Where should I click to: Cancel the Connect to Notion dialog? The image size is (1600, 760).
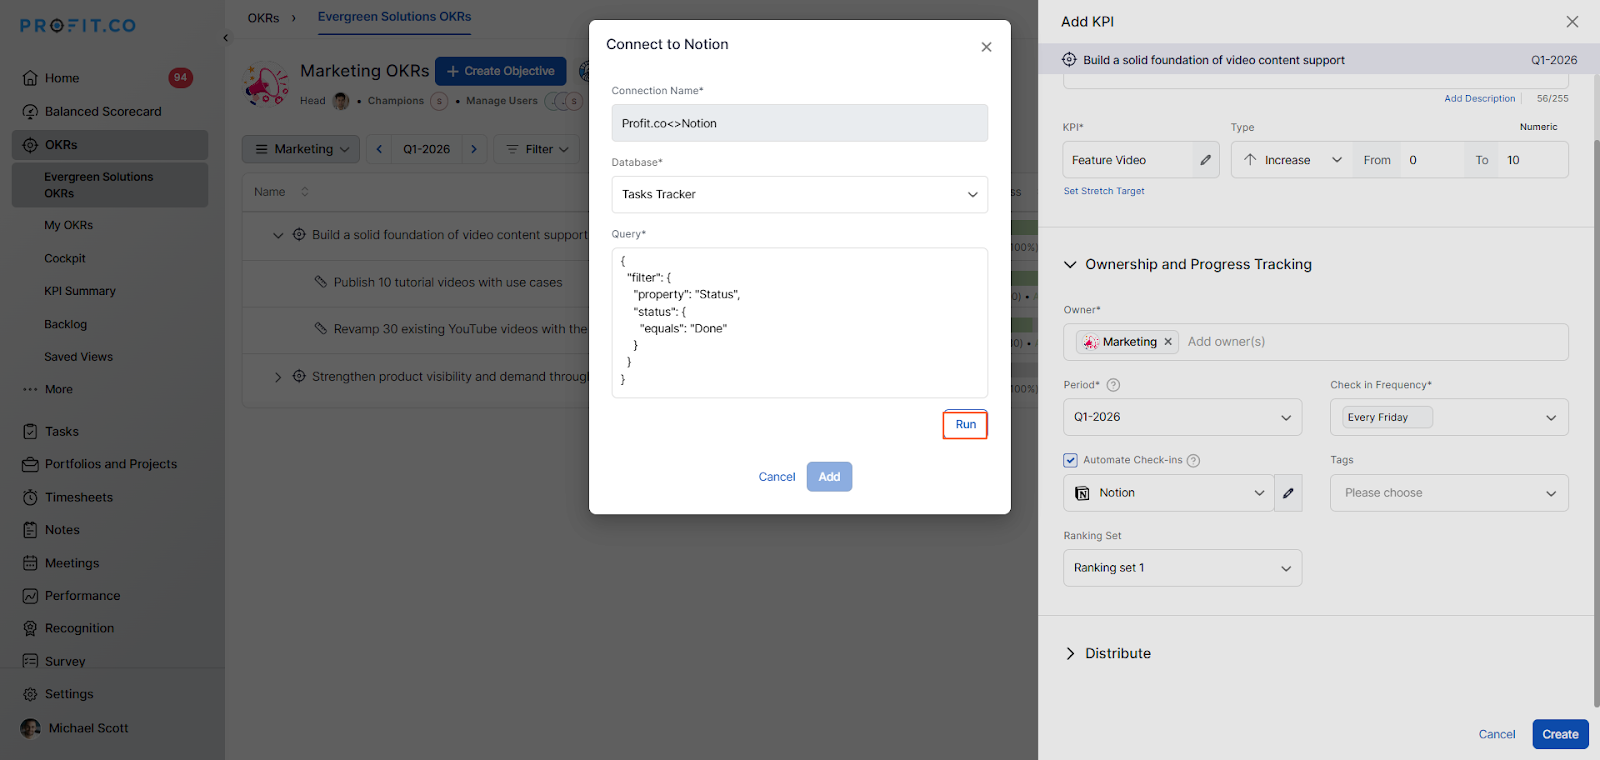[x=777, y=477]
